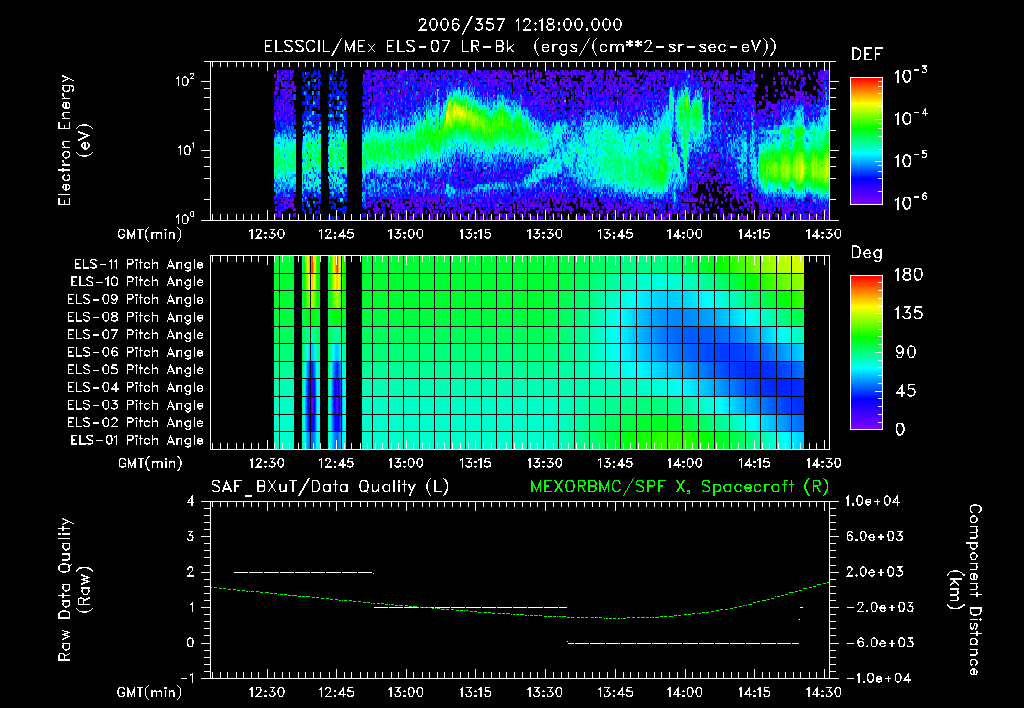This screenshot has height=708, width=1024.
Task: Click the 'GMT(min)' label under the spectrogram
Action: [150, 234]
